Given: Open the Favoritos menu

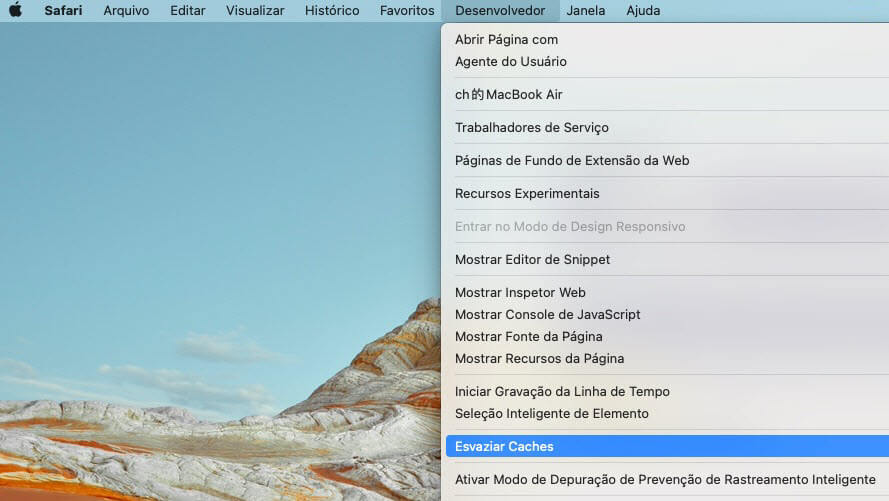Looking at the screenshot, I should coord(407,10).
